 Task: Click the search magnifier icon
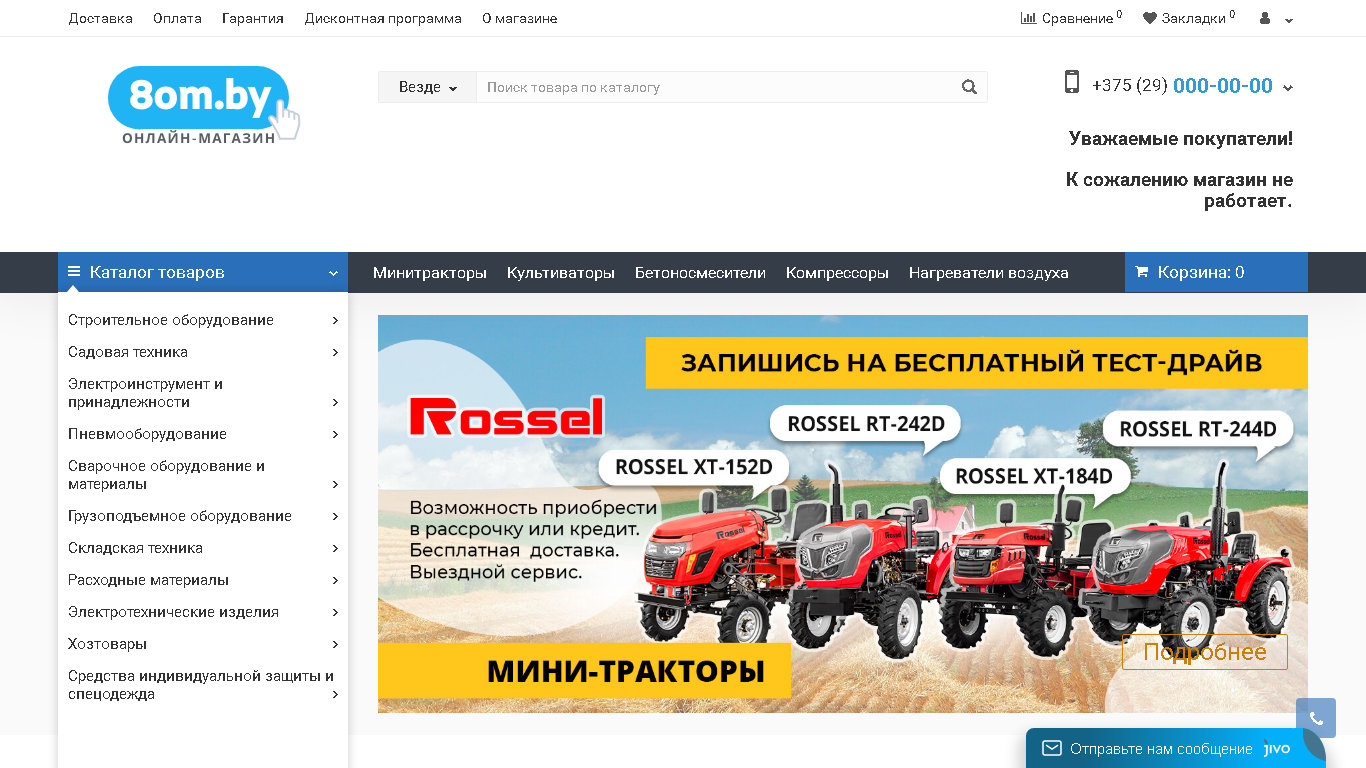tap(969, 87)
